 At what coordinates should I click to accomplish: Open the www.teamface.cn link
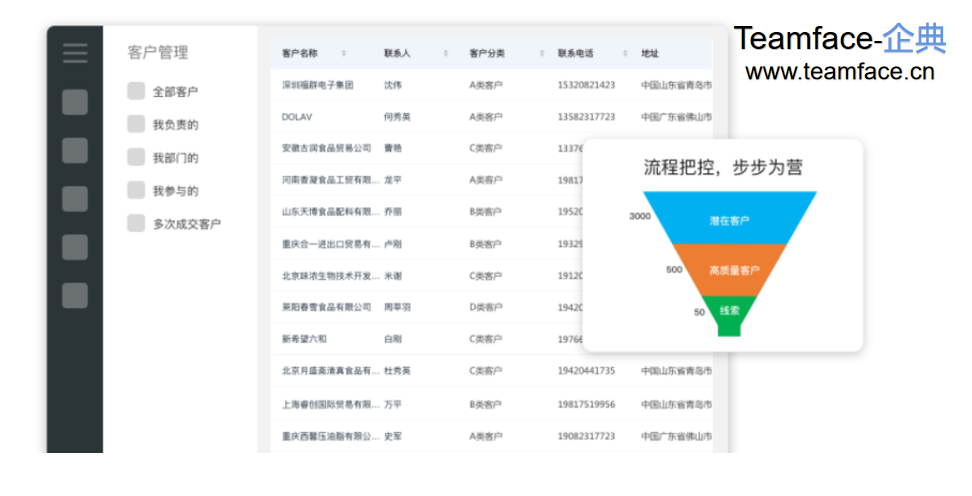tap(840, 72)
